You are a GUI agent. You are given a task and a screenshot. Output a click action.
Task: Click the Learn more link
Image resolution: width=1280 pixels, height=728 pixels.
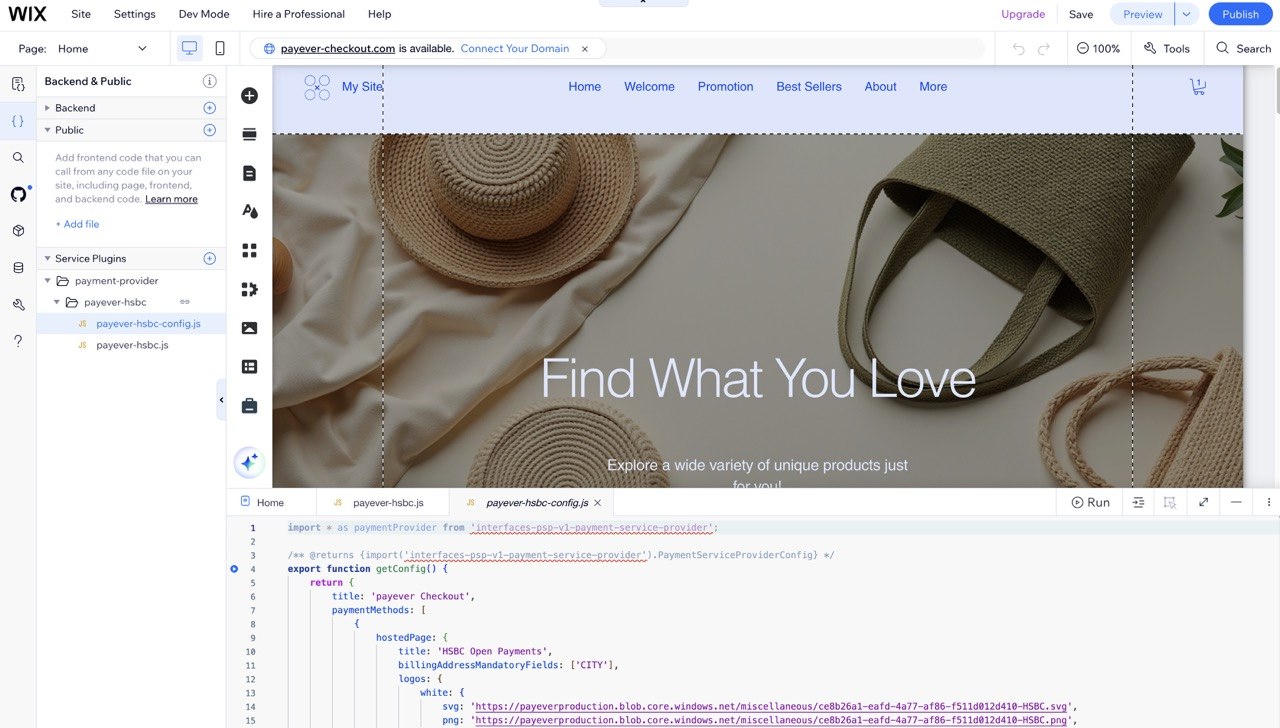171,199
